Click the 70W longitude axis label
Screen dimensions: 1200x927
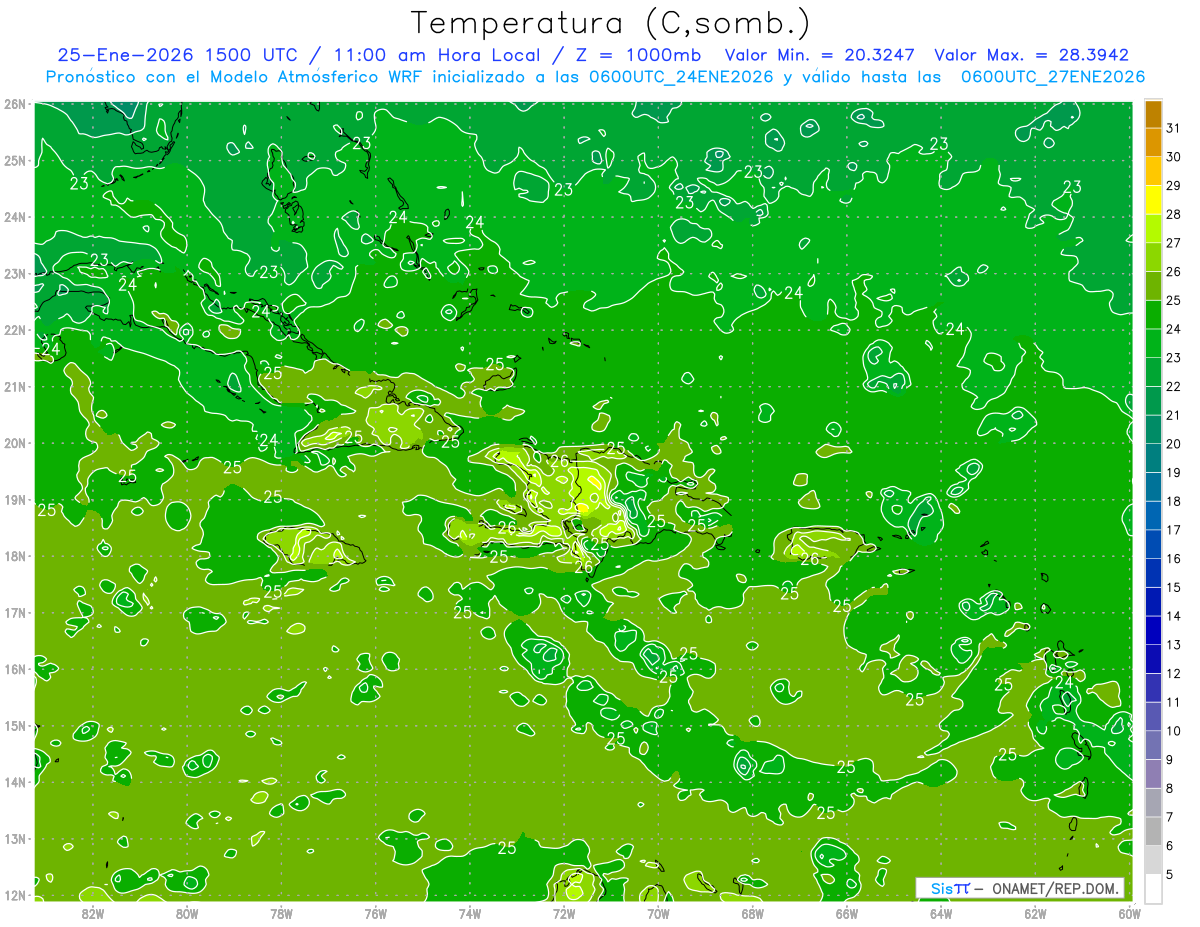pyautogui.click(x=658, y=914)
